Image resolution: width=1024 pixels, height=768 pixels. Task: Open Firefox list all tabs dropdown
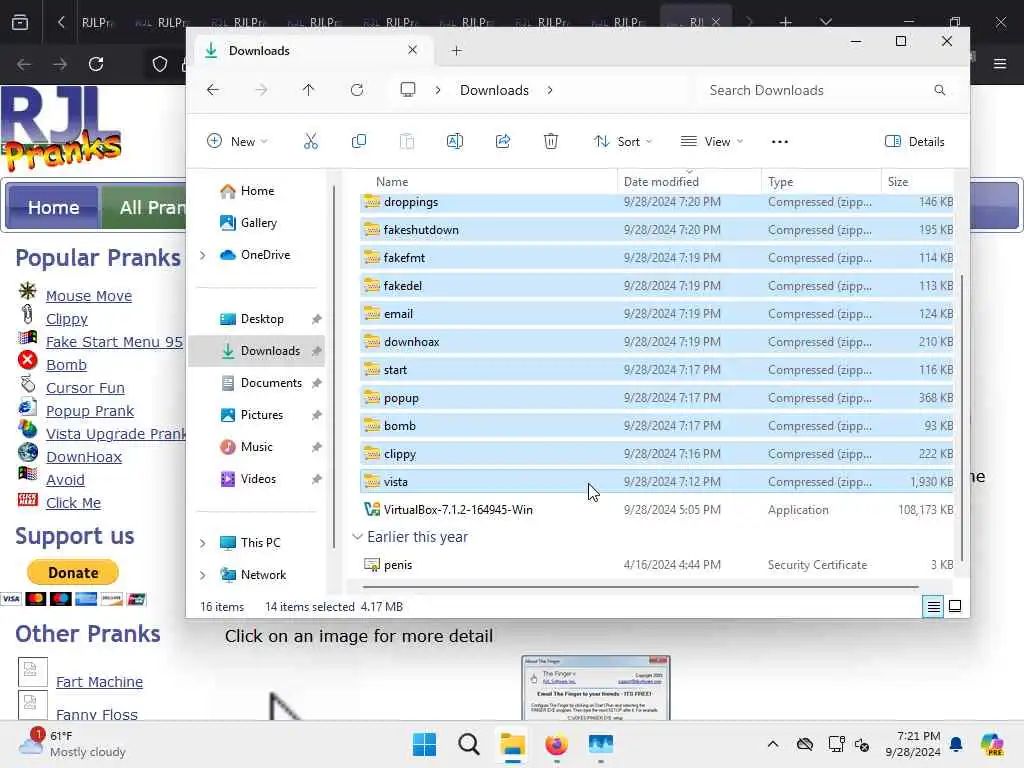click(x=826, y=22)
